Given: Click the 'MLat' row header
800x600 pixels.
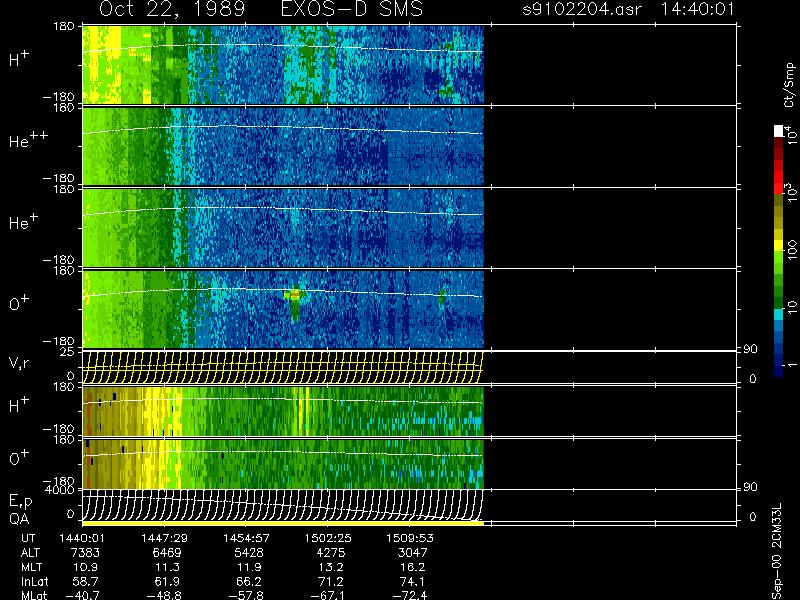Looking at the screenshot, I should pos(34,595).
